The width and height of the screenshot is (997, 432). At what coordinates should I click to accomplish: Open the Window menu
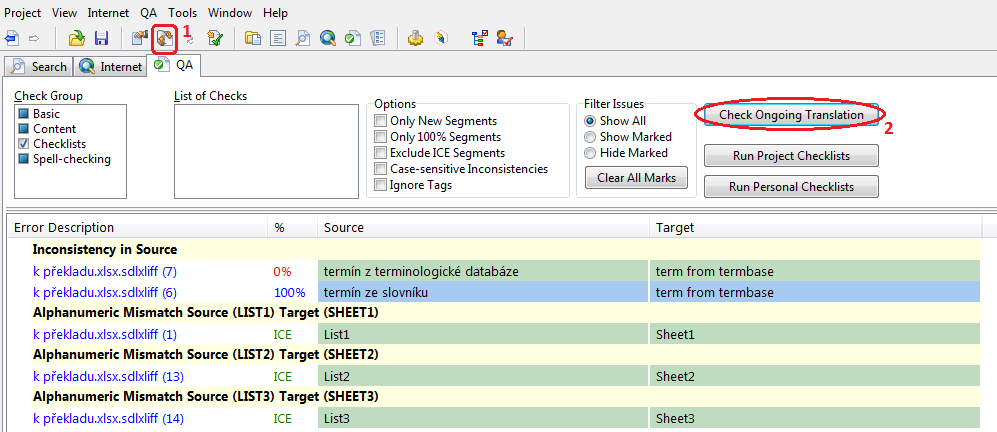pyautogui.click(x=230, y=13)
